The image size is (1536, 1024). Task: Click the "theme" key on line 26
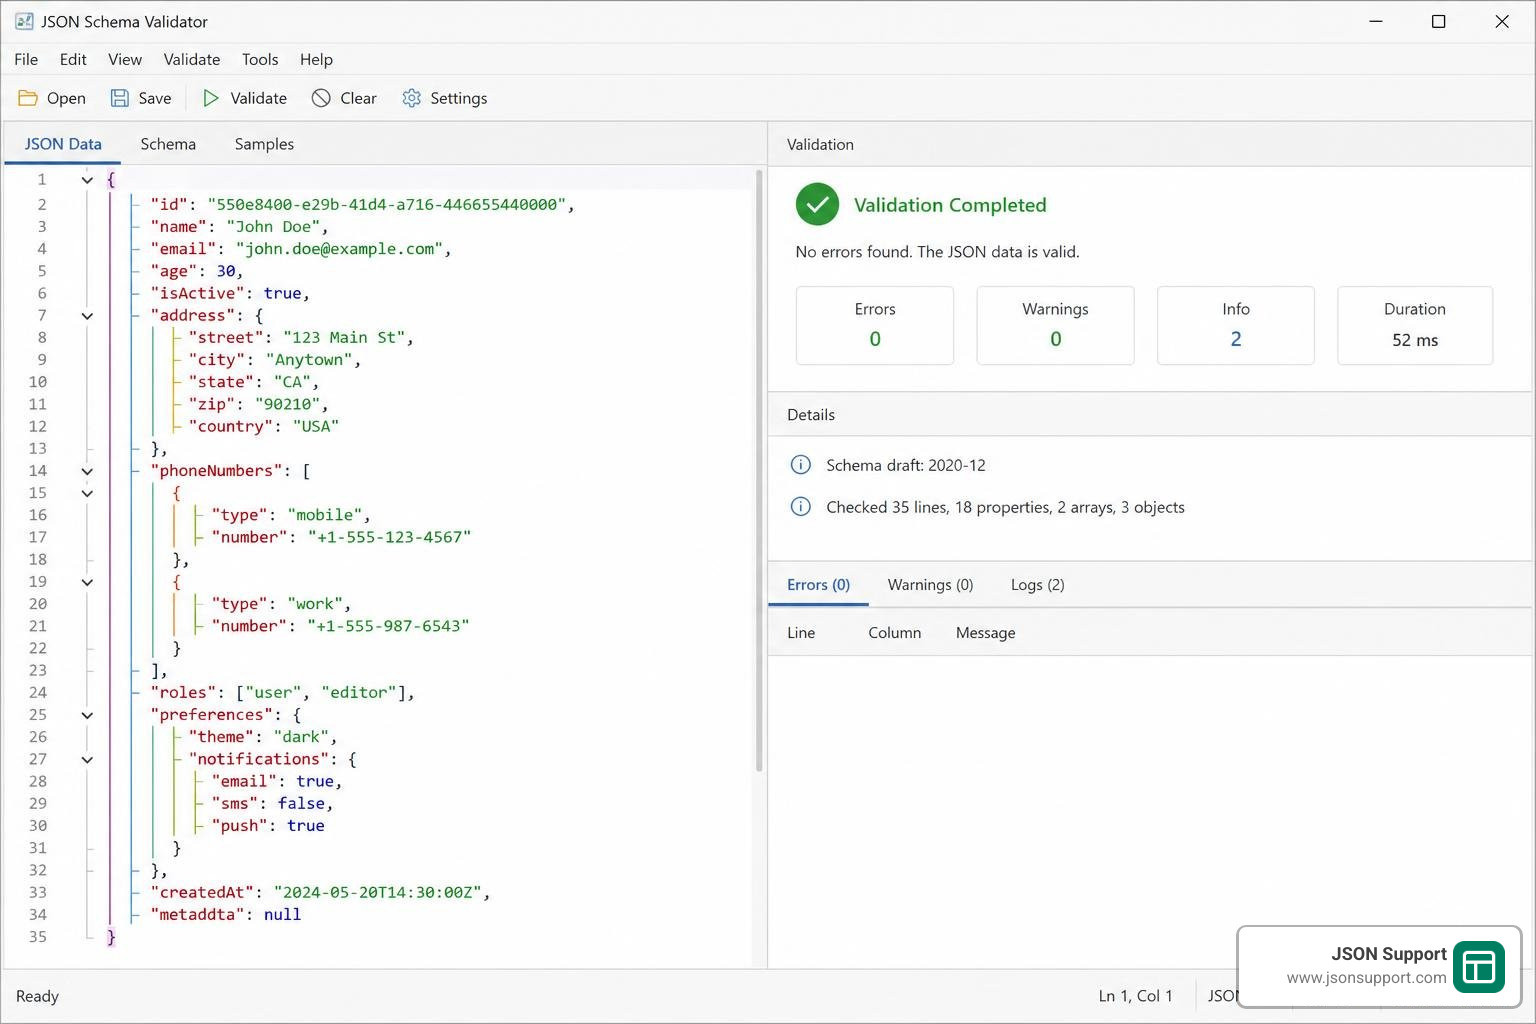coord(221,737)
